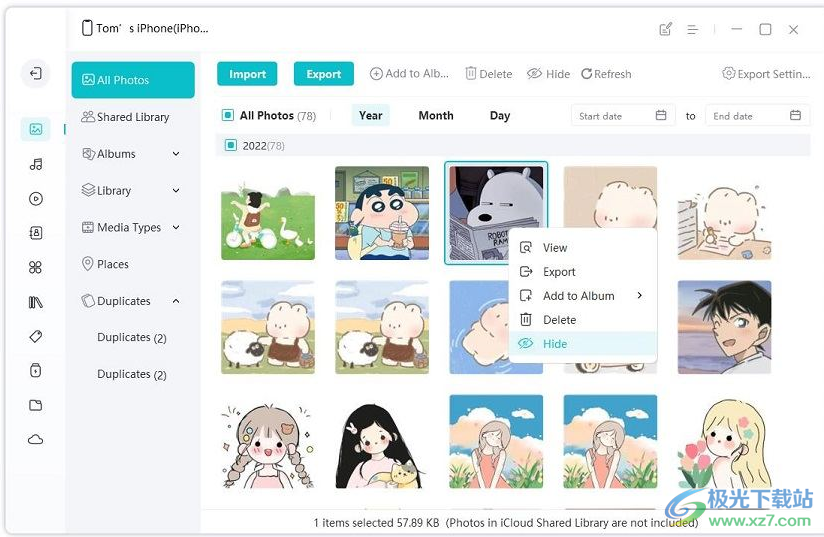Image resolution: width=824 pixels, height=537 pixels.
Task: Click Tom's iPhone device name
Action: [x=152, y=28]
